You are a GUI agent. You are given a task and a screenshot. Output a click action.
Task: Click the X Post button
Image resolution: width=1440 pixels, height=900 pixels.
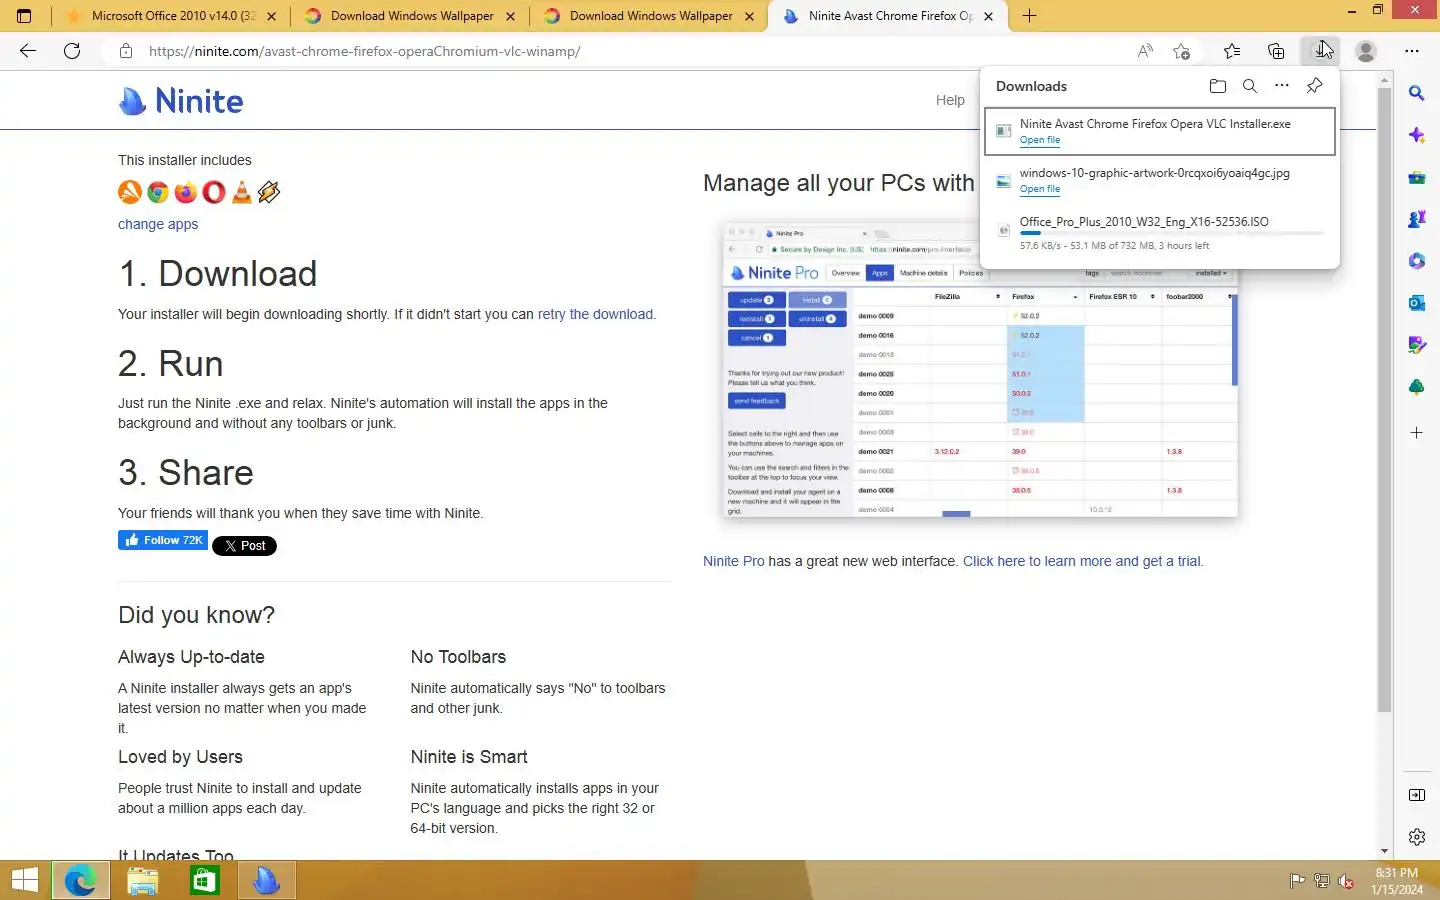(244, 546)
